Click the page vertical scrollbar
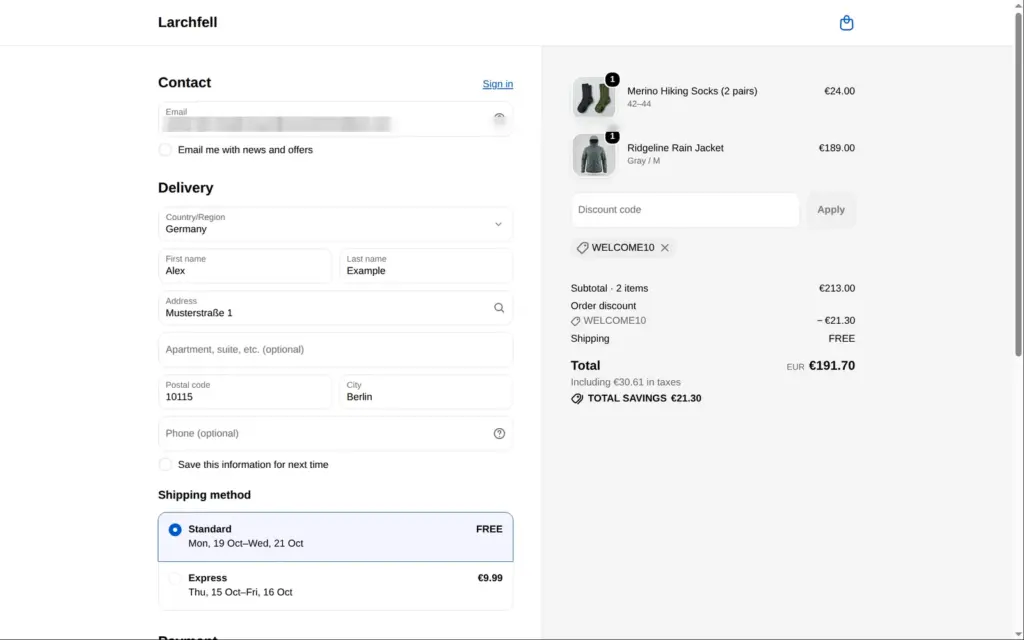This screenshot has width=1024, height=640. pos(1018,183)
